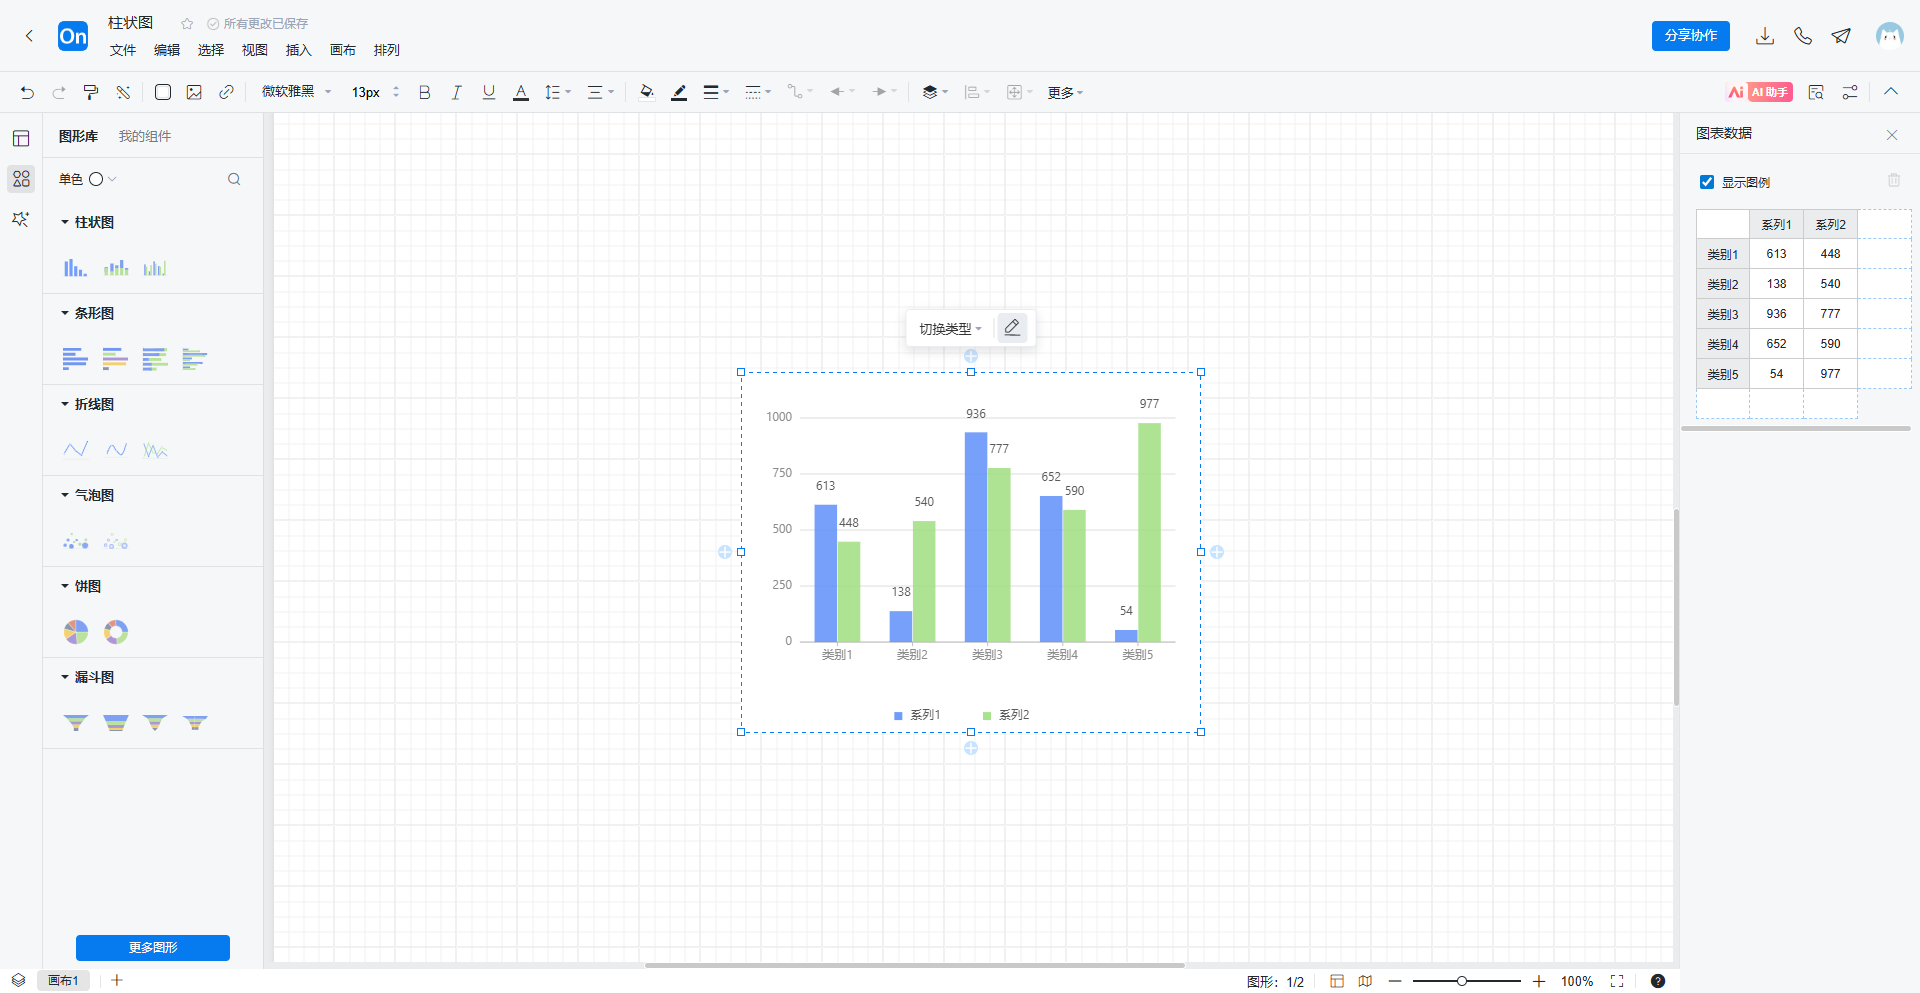
Task: Select the pie chart shape thumbnail
Action: [76, 632]
